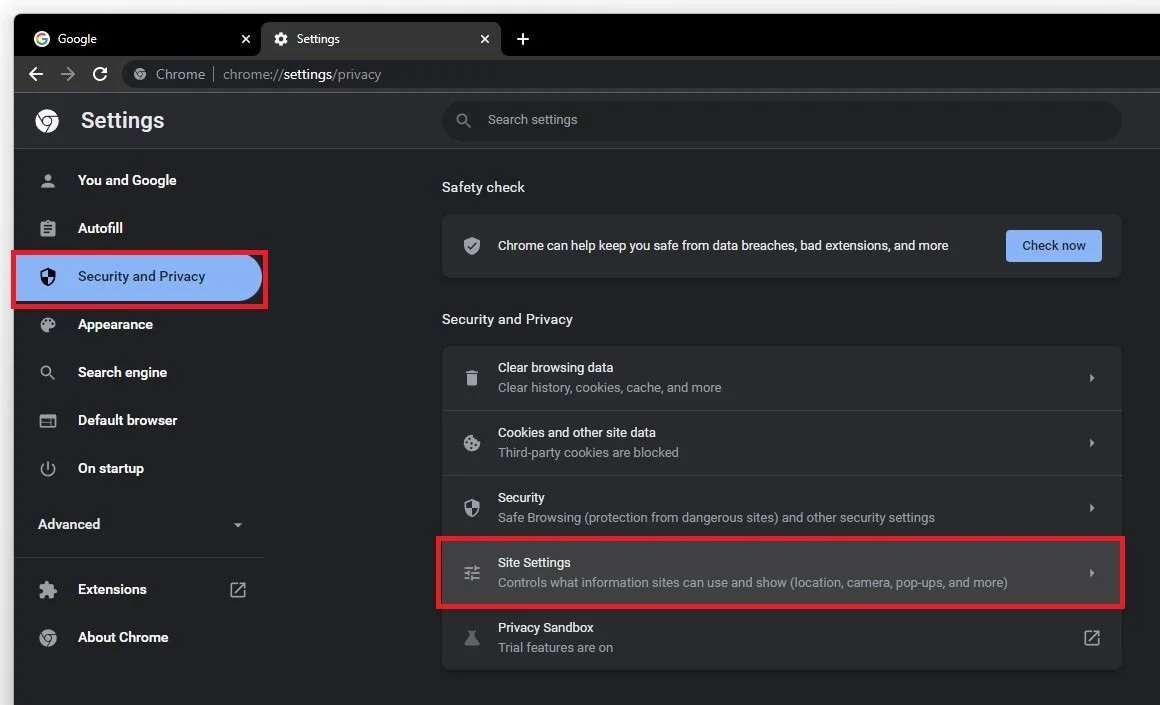The image size is (1160, 705).
Task: Click the magnifier icon in Search settings
Action: coord(463,120)
